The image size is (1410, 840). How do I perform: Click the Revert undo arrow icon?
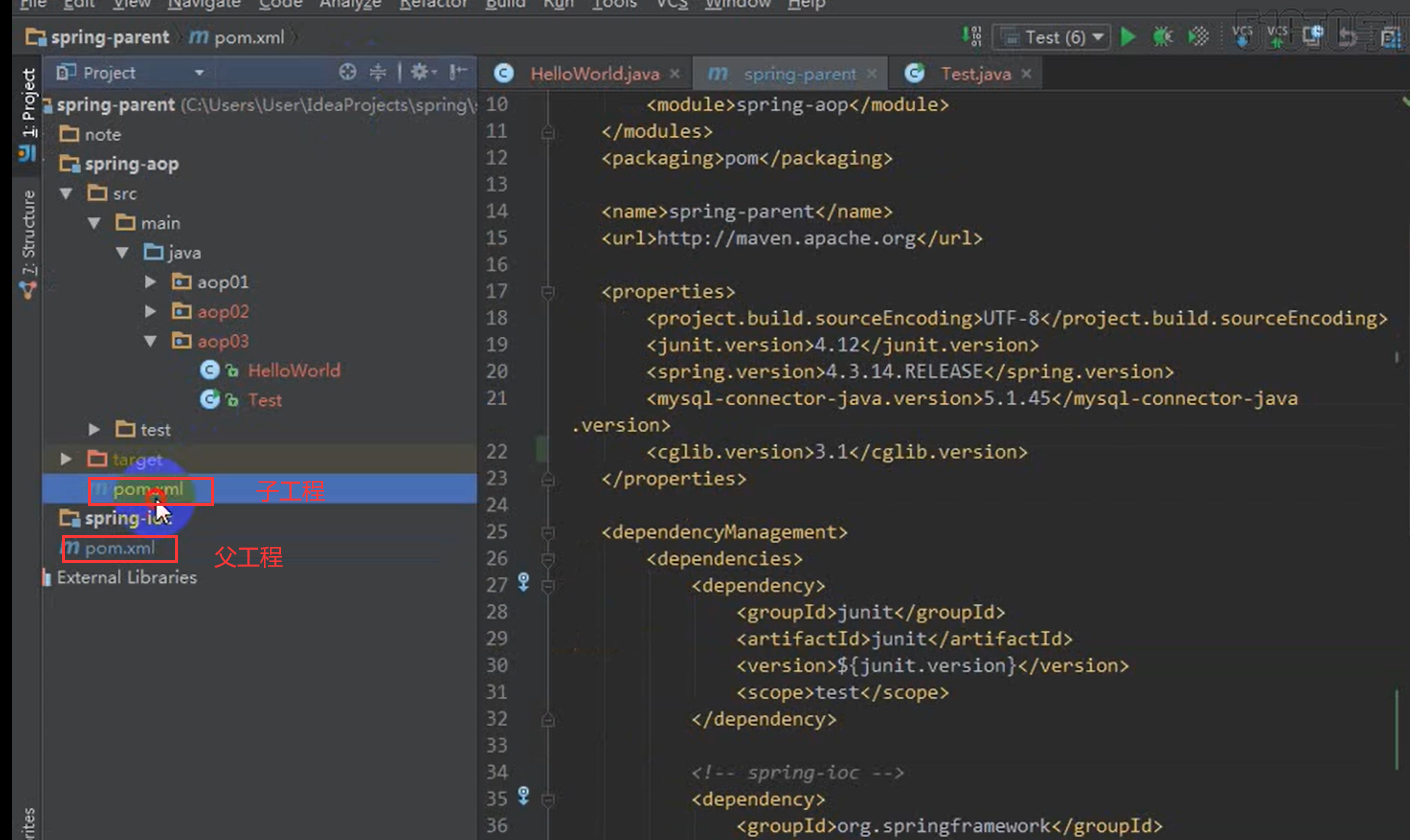[1349, 37]
